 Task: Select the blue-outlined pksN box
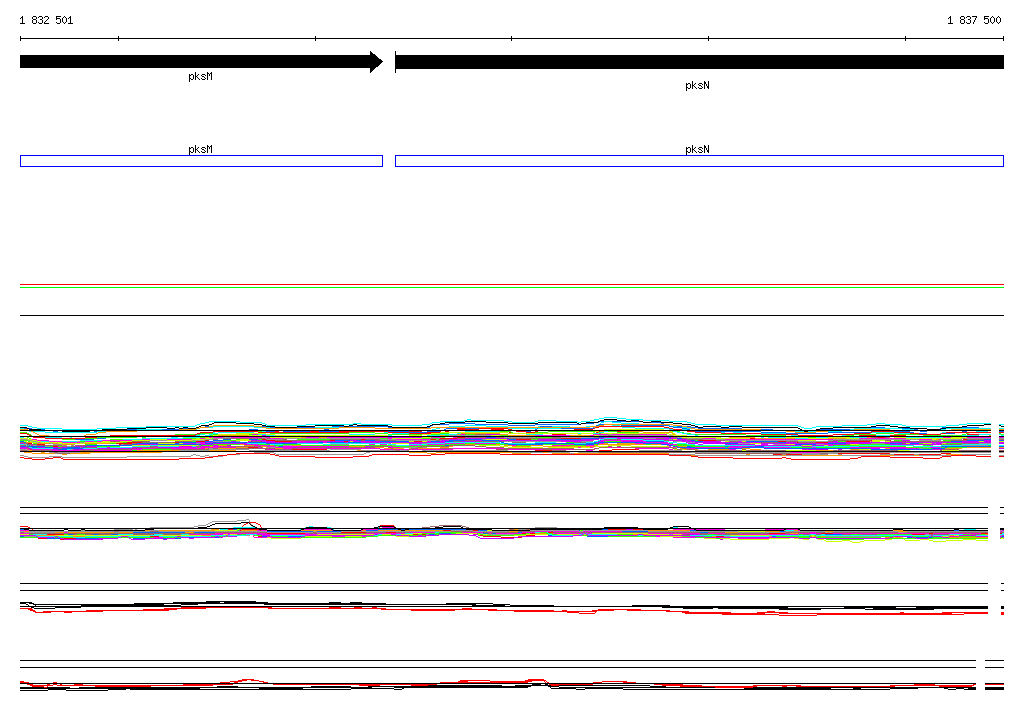[x=699, y=161]
